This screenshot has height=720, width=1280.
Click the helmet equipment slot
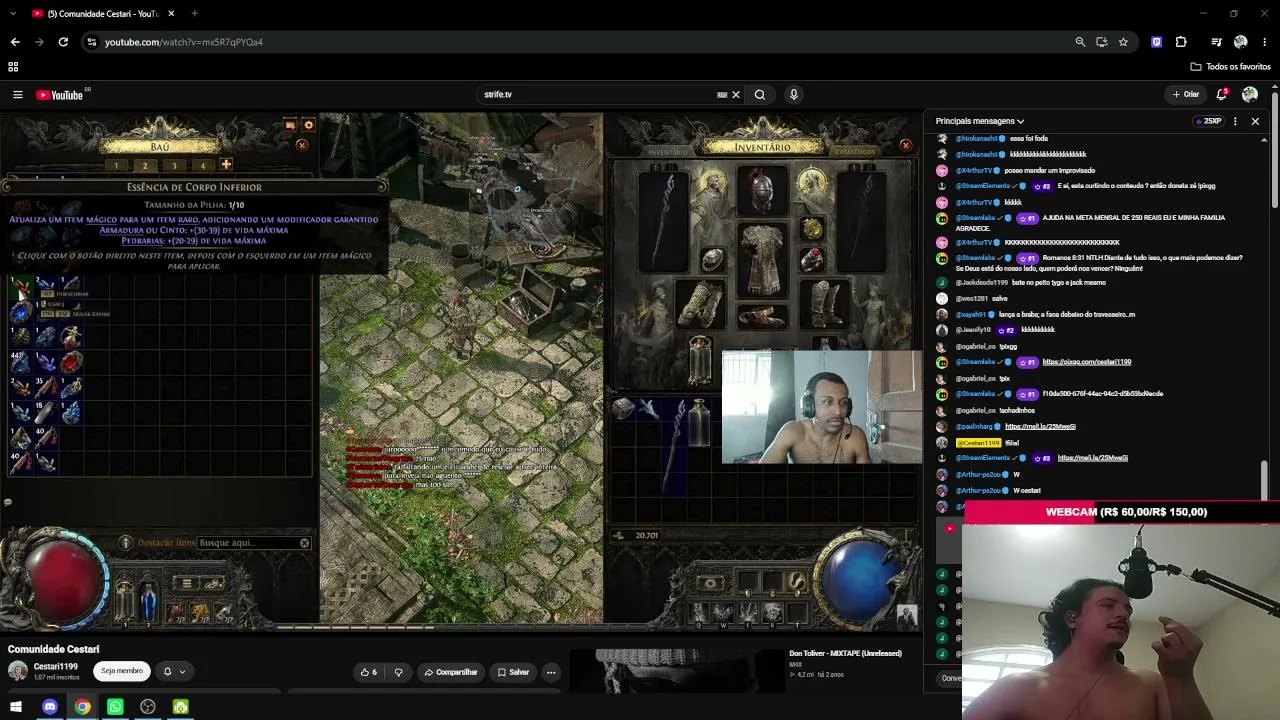click(x=762, y=191)
